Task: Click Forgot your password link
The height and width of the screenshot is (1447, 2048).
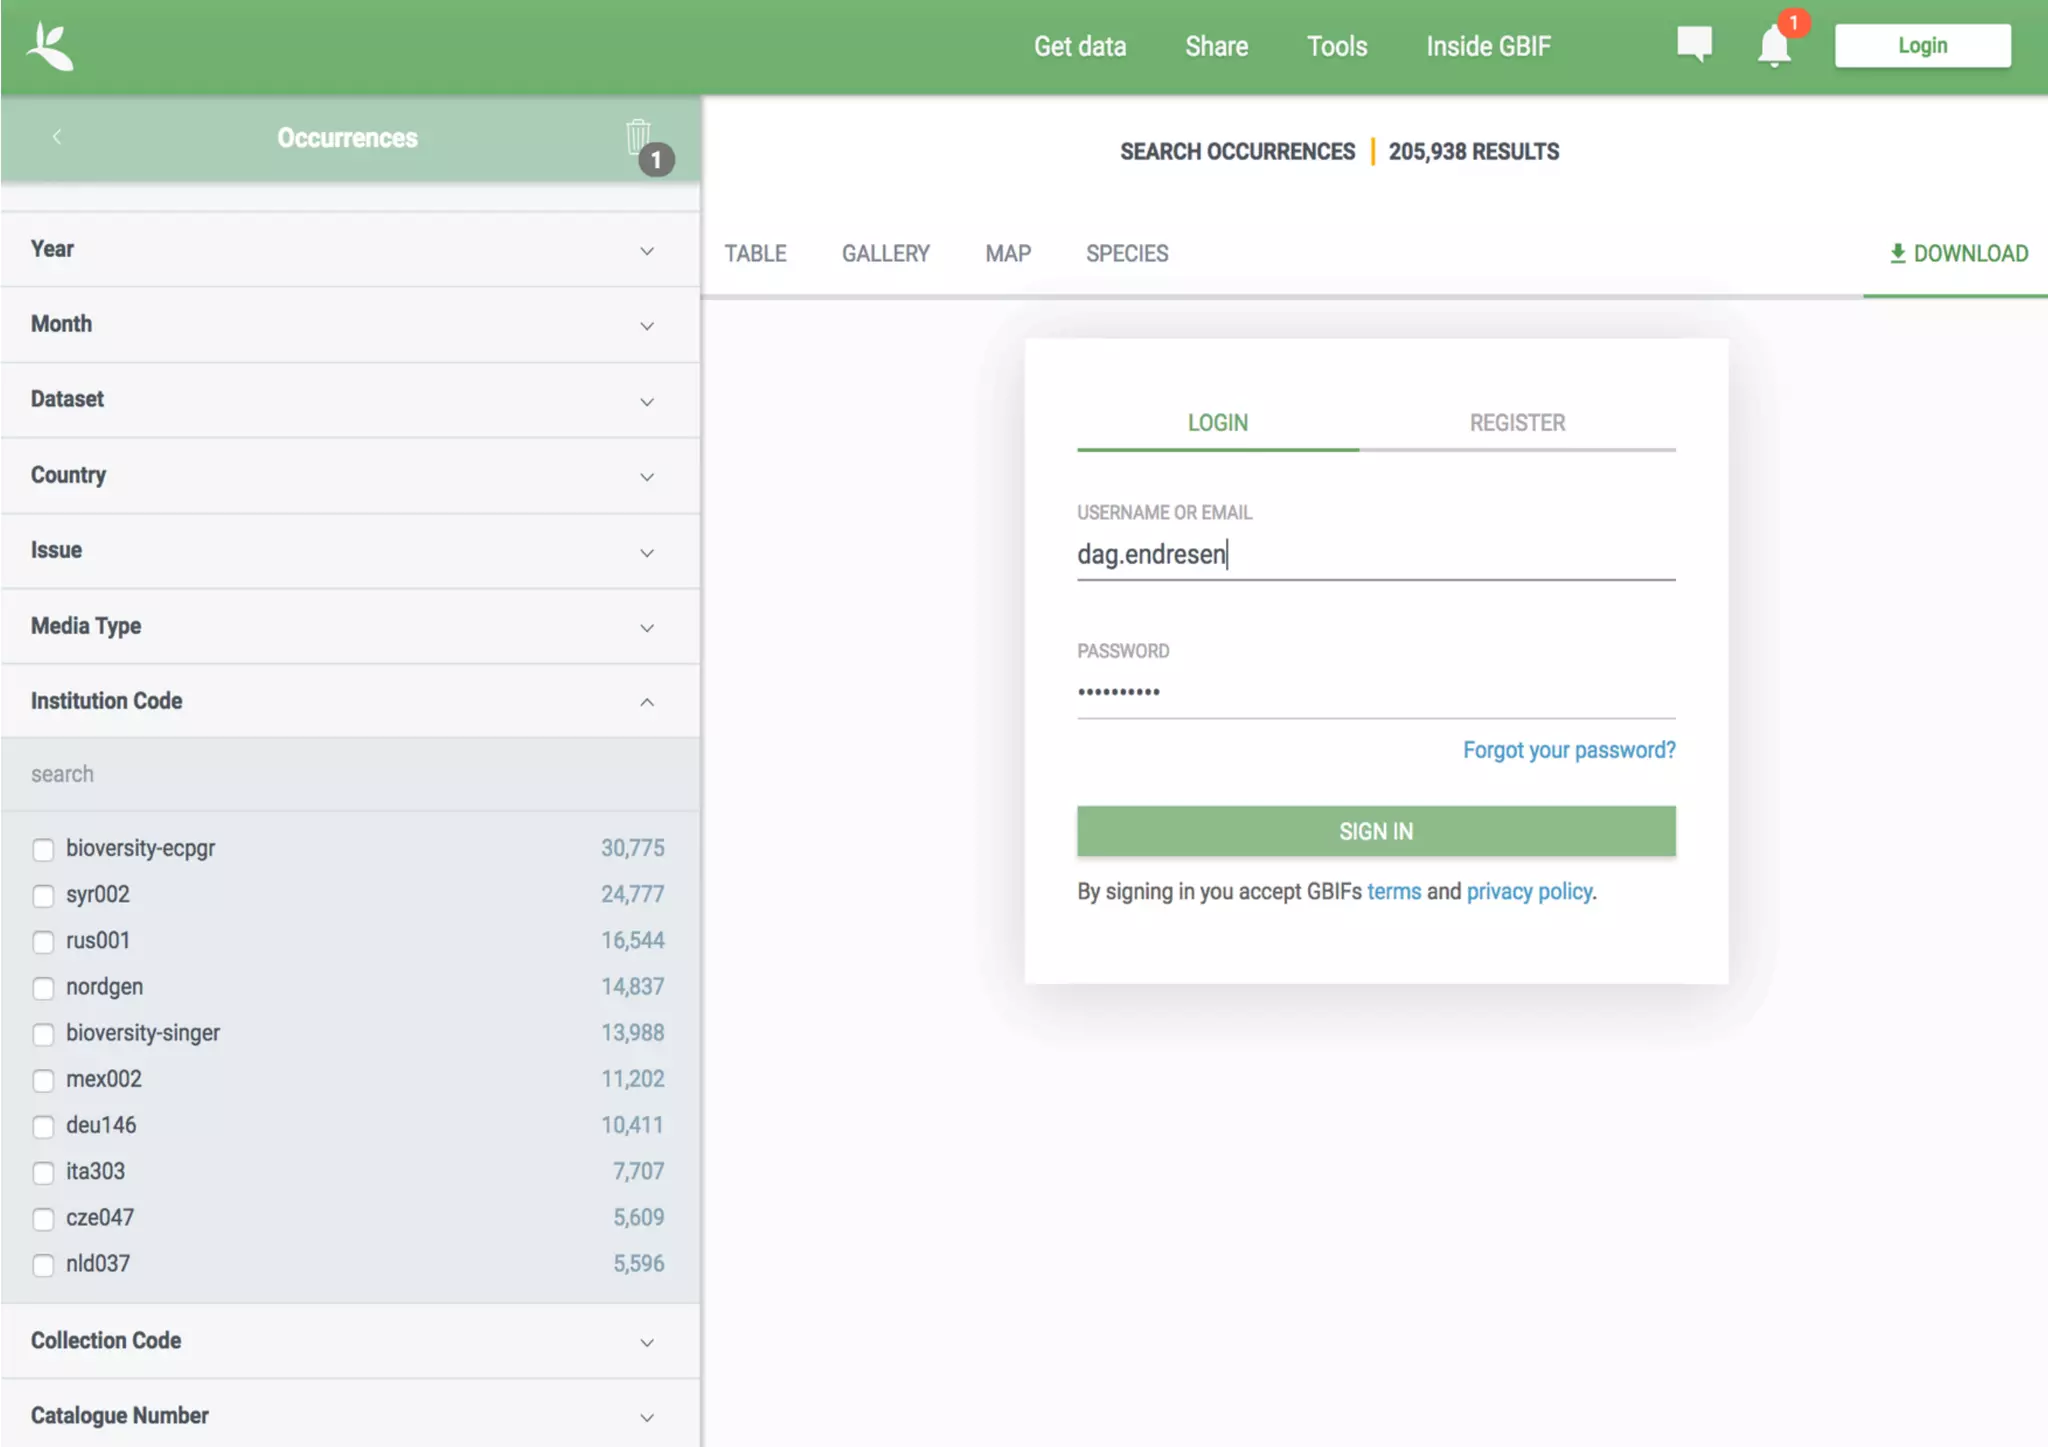Action: coord(1568,750)
